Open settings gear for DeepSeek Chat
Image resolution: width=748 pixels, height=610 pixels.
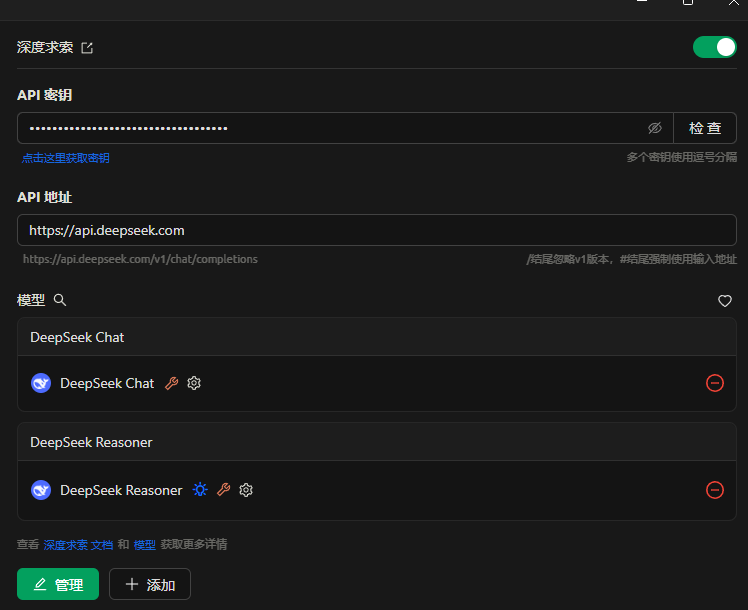[x=194, y=383]
